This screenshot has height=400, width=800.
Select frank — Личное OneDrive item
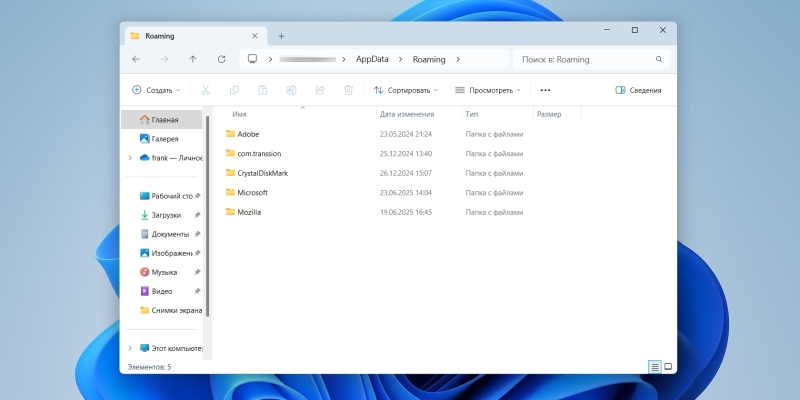(x=170, y=158)
